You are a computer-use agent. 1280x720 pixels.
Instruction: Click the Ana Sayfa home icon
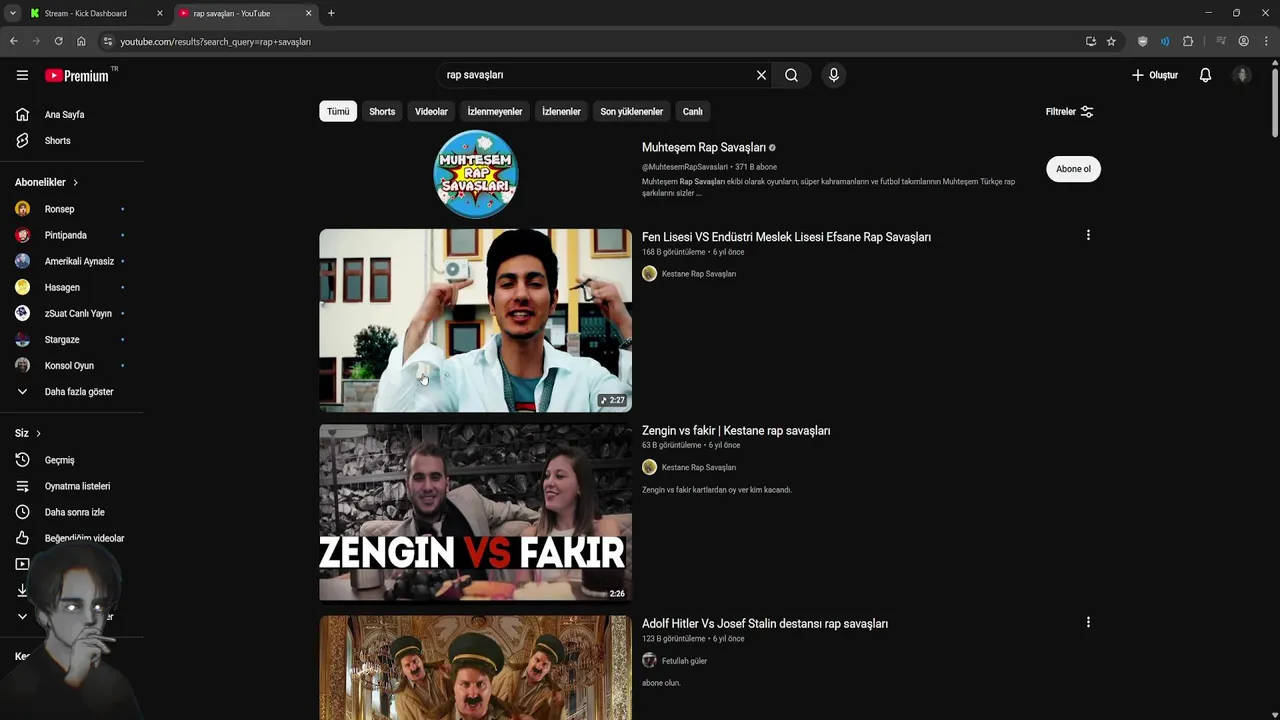click(x=22, y=114)
